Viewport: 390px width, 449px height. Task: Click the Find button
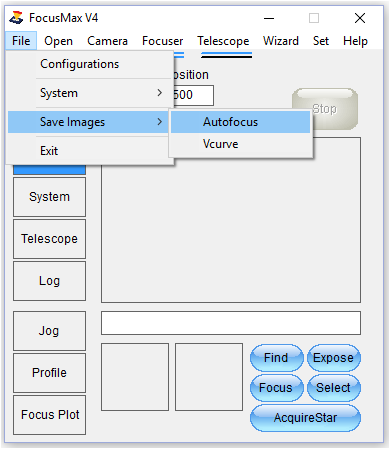[277, 358]
